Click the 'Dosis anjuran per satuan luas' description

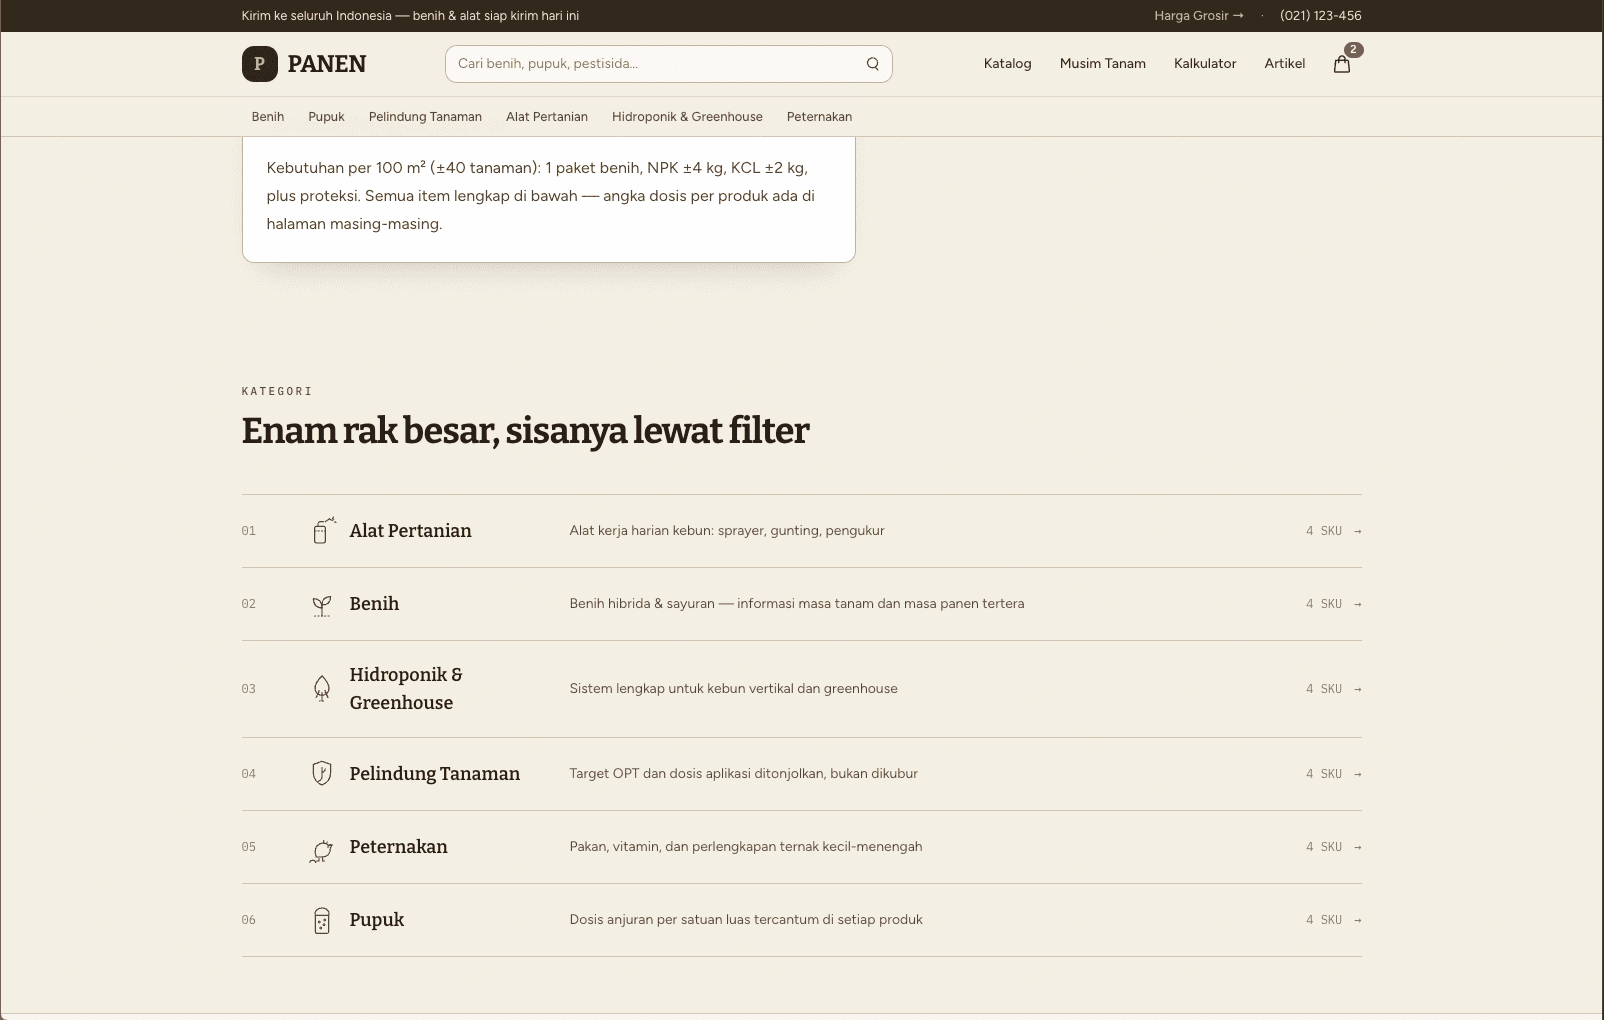point(746,920)
